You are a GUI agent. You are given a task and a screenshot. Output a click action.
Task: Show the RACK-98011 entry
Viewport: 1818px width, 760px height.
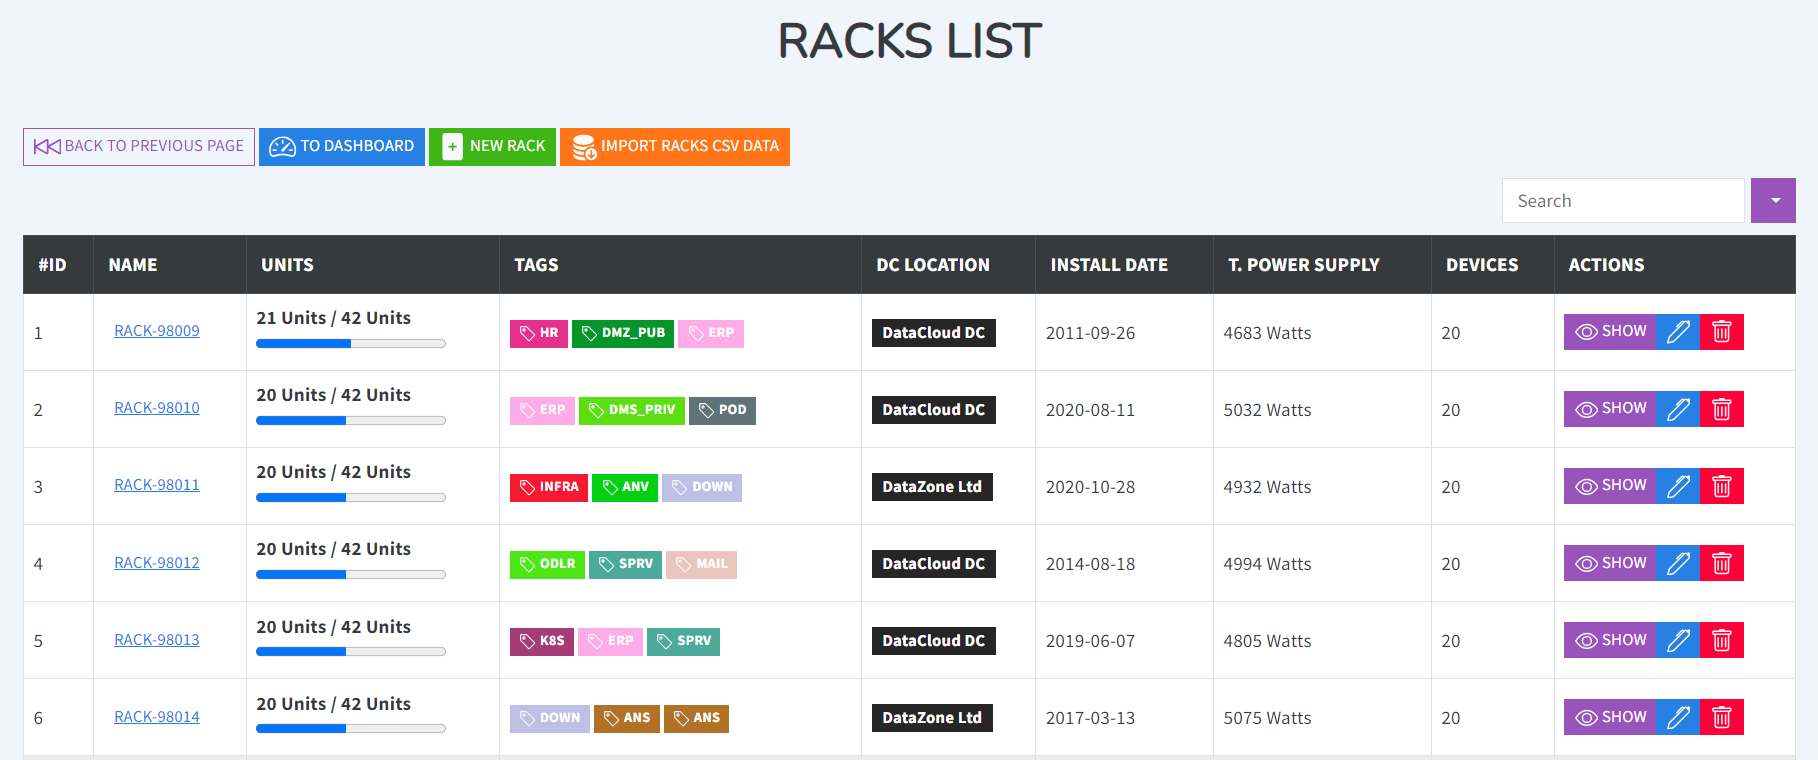[1610, 486]
